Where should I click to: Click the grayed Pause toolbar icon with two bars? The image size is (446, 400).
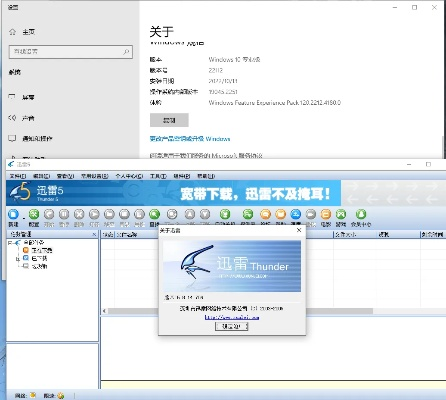[64, 214]
